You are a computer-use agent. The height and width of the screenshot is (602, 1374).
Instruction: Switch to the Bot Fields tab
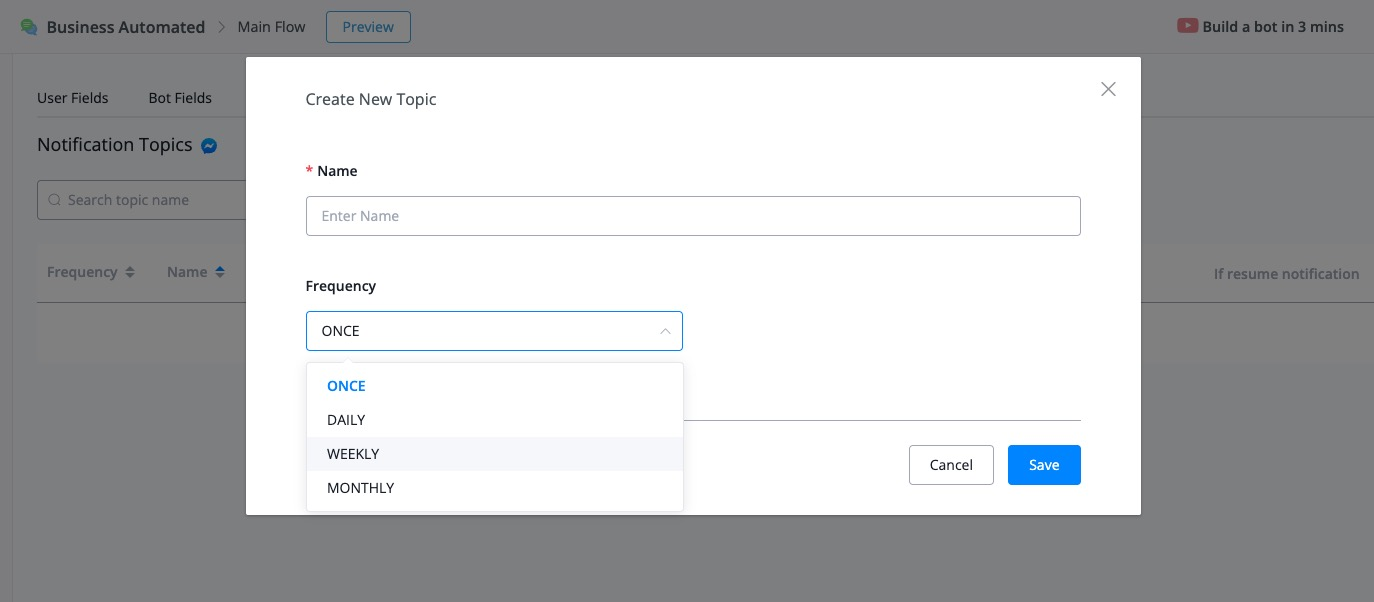tap(180, 98)
